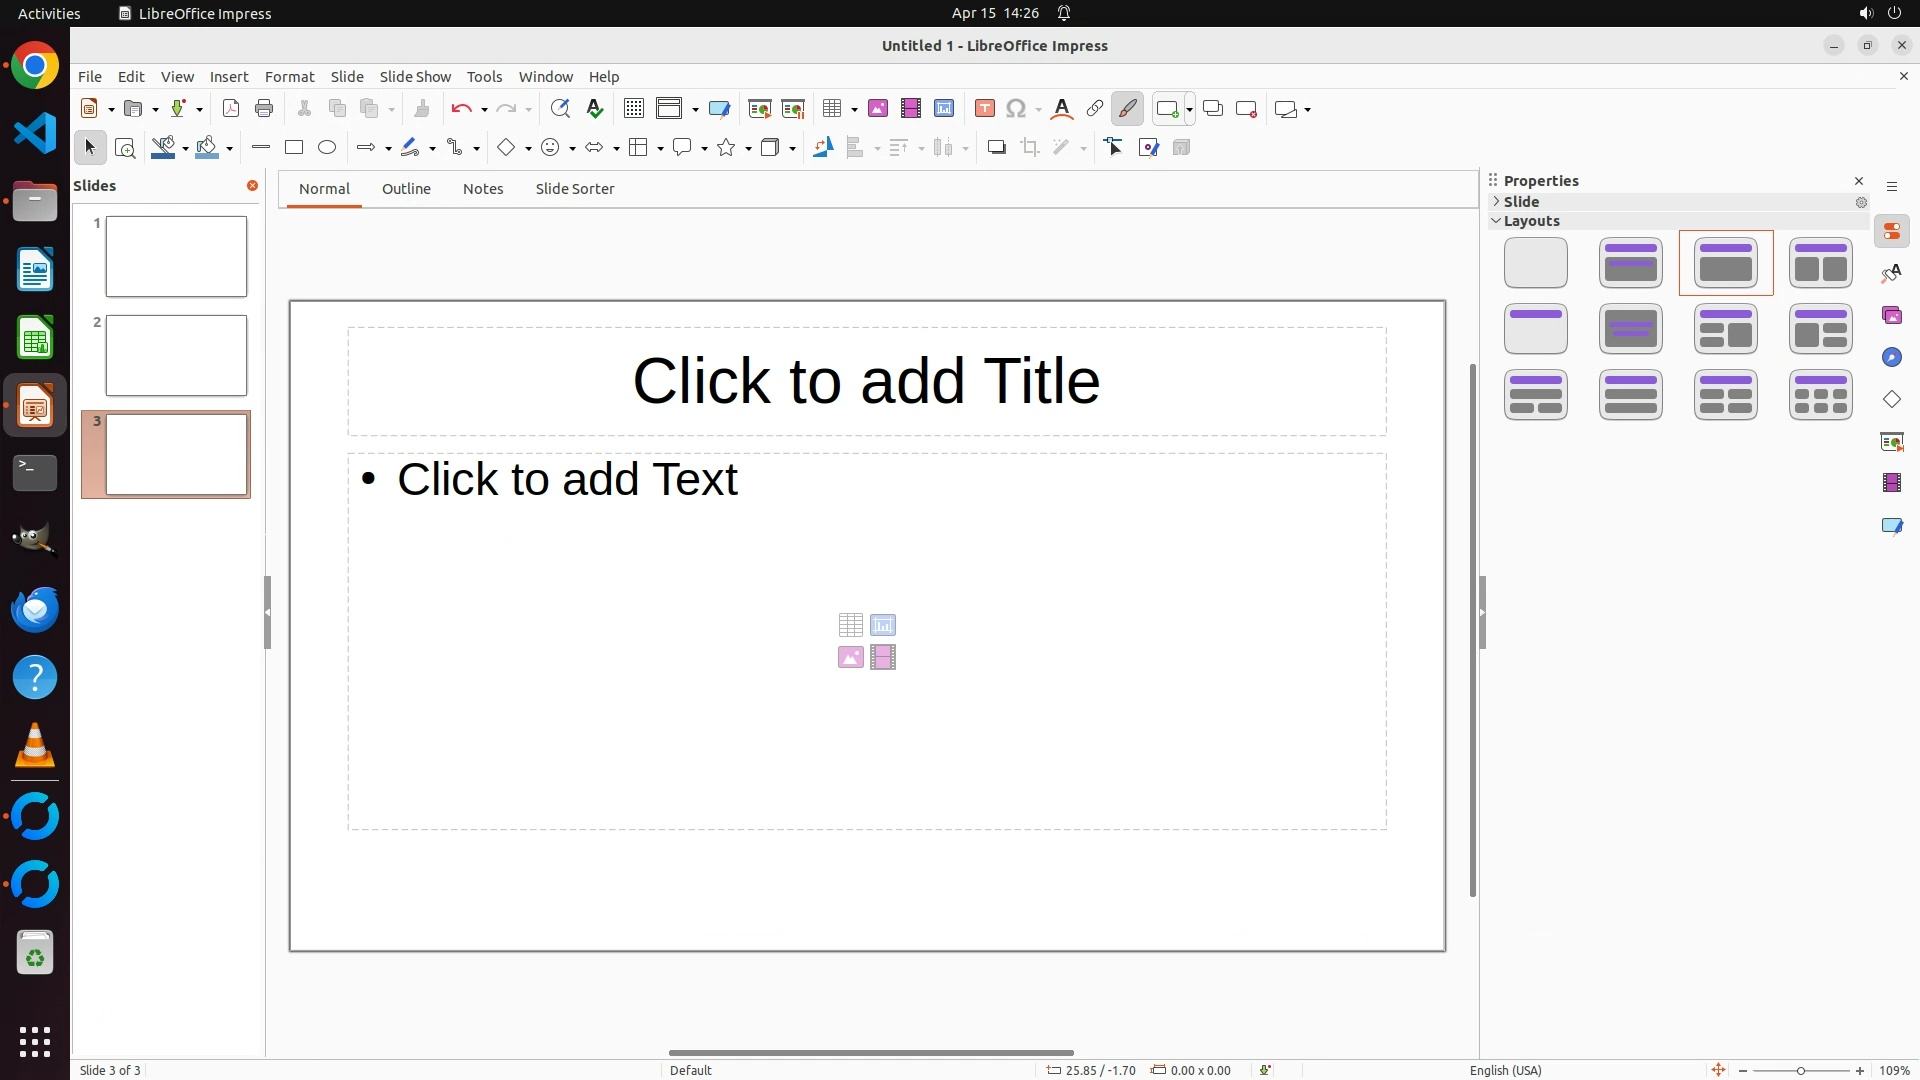Screen dimensions: 1920x1080
Task: Click the Export as PDF icon
Action: [x=231, y=109]
